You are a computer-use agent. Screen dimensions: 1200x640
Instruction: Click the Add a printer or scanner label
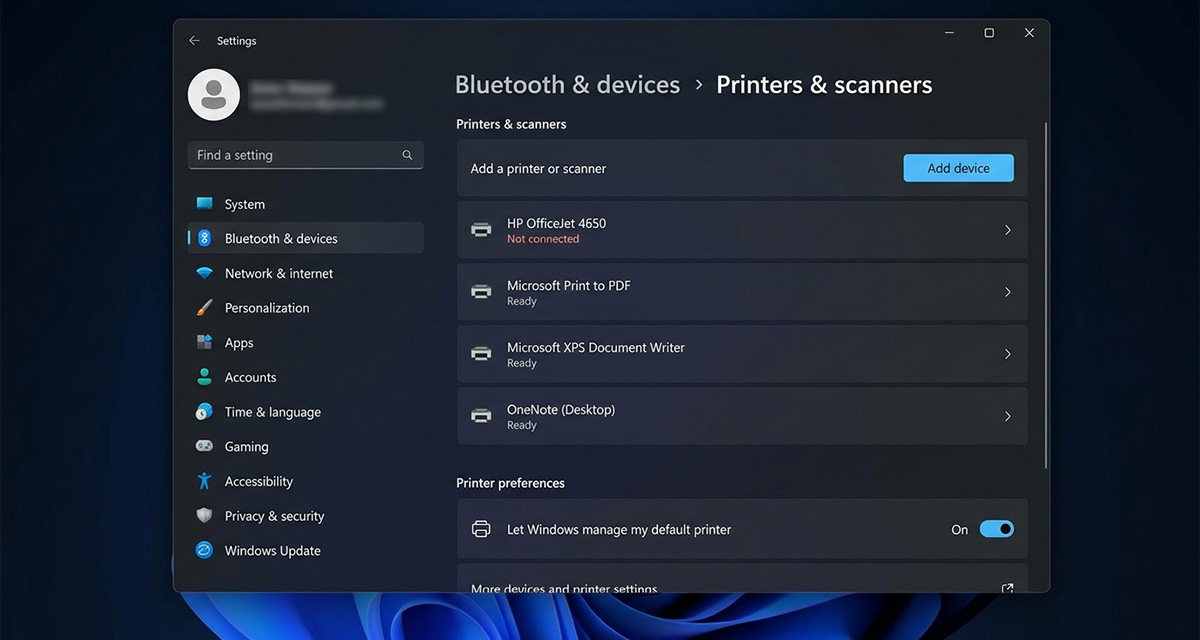click(x=538, y=168)
